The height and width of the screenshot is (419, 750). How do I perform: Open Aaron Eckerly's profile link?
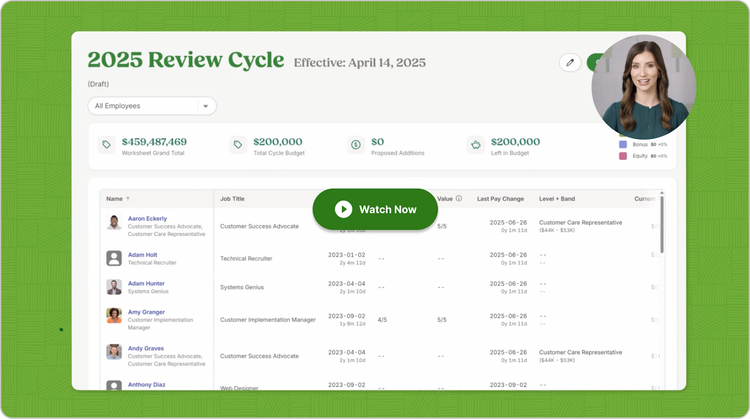[147, 218]
